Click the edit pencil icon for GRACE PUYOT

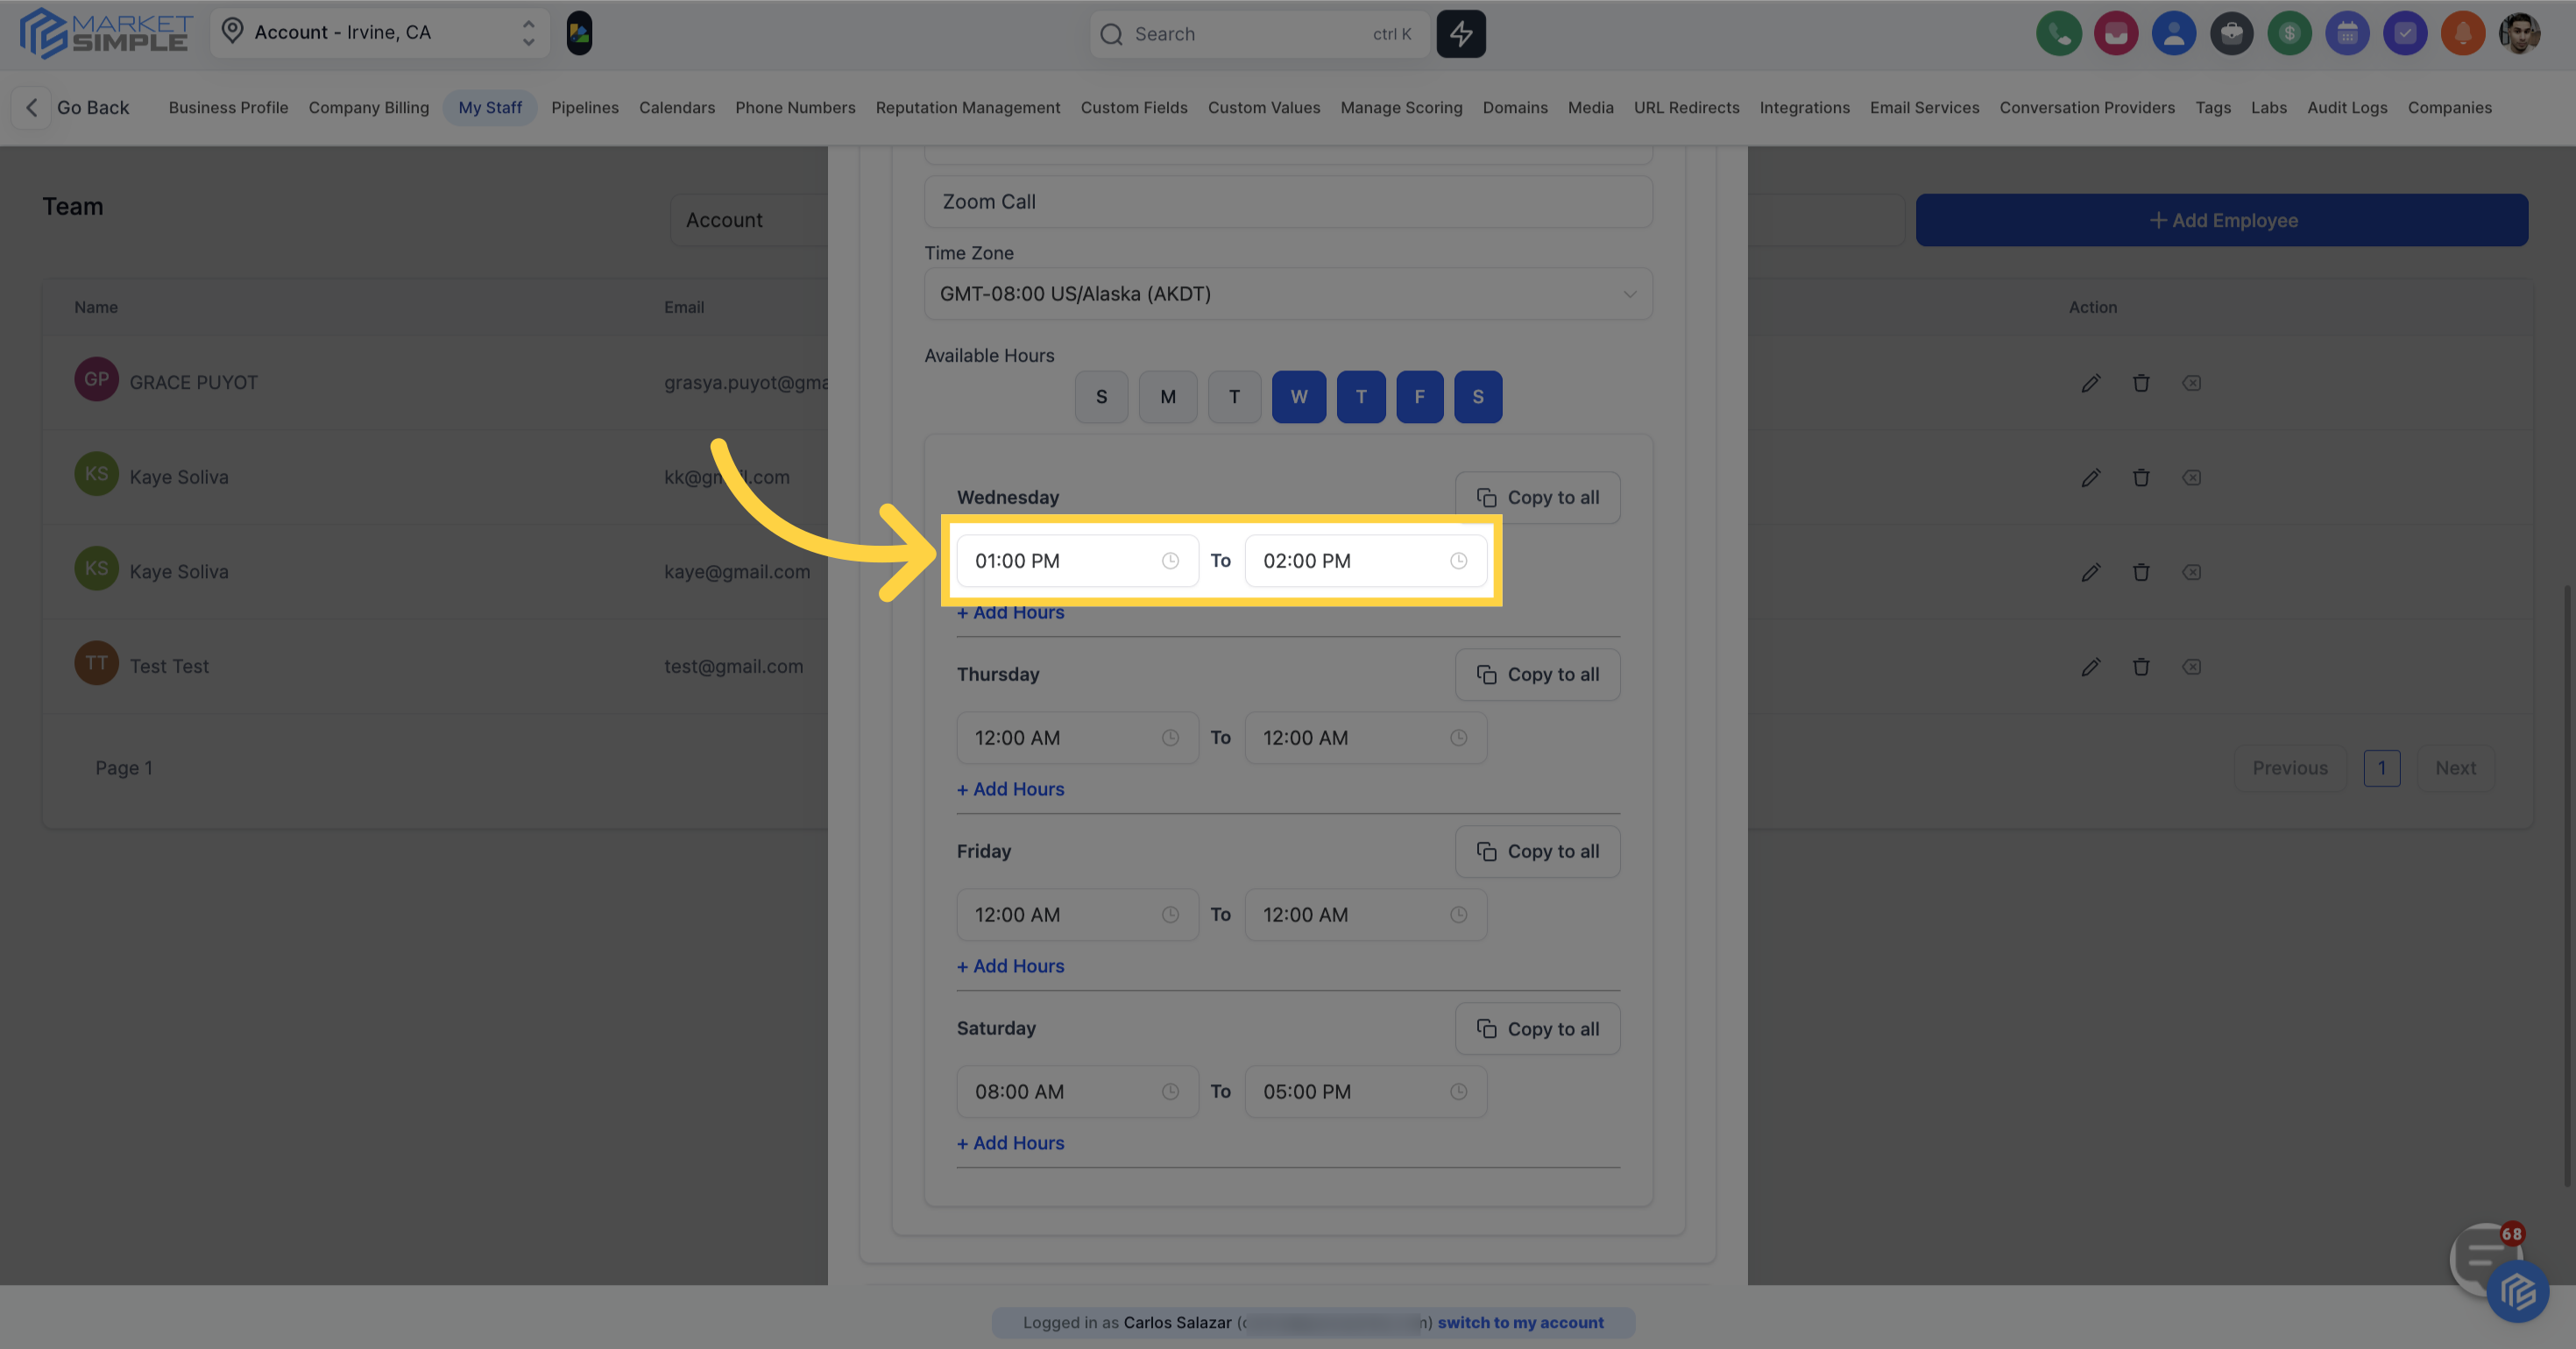pos(2091,383)
